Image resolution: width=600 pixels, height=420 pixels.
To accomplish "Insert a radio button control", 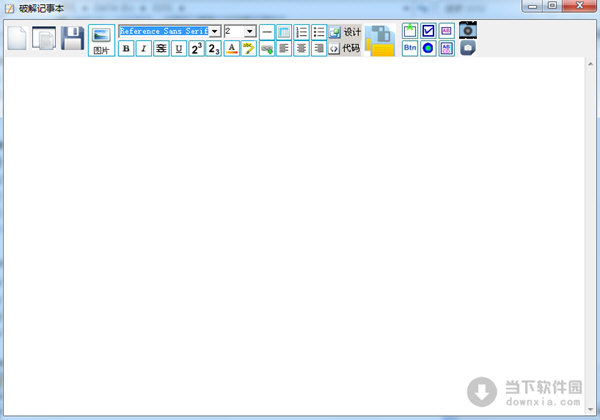I will (x=428, y=48).
